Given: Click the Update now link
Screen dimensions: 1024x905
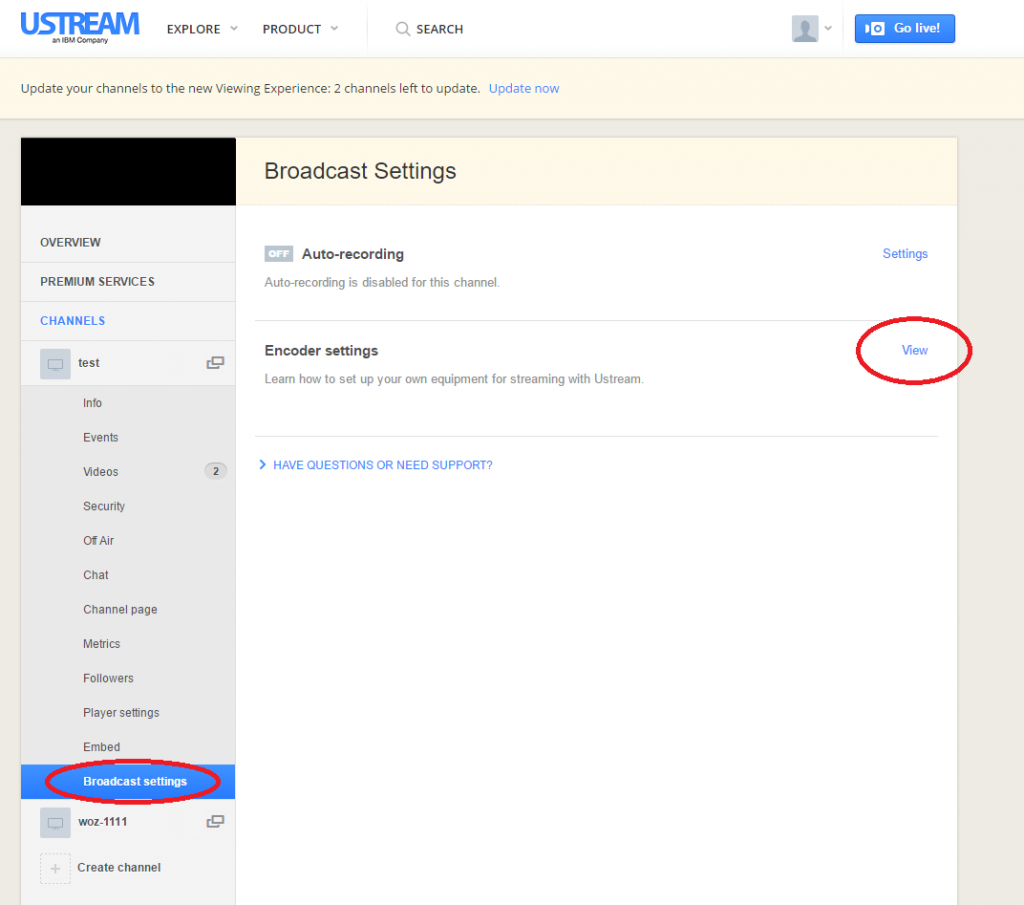Looking at the screenshot, I should coord(524,88).
